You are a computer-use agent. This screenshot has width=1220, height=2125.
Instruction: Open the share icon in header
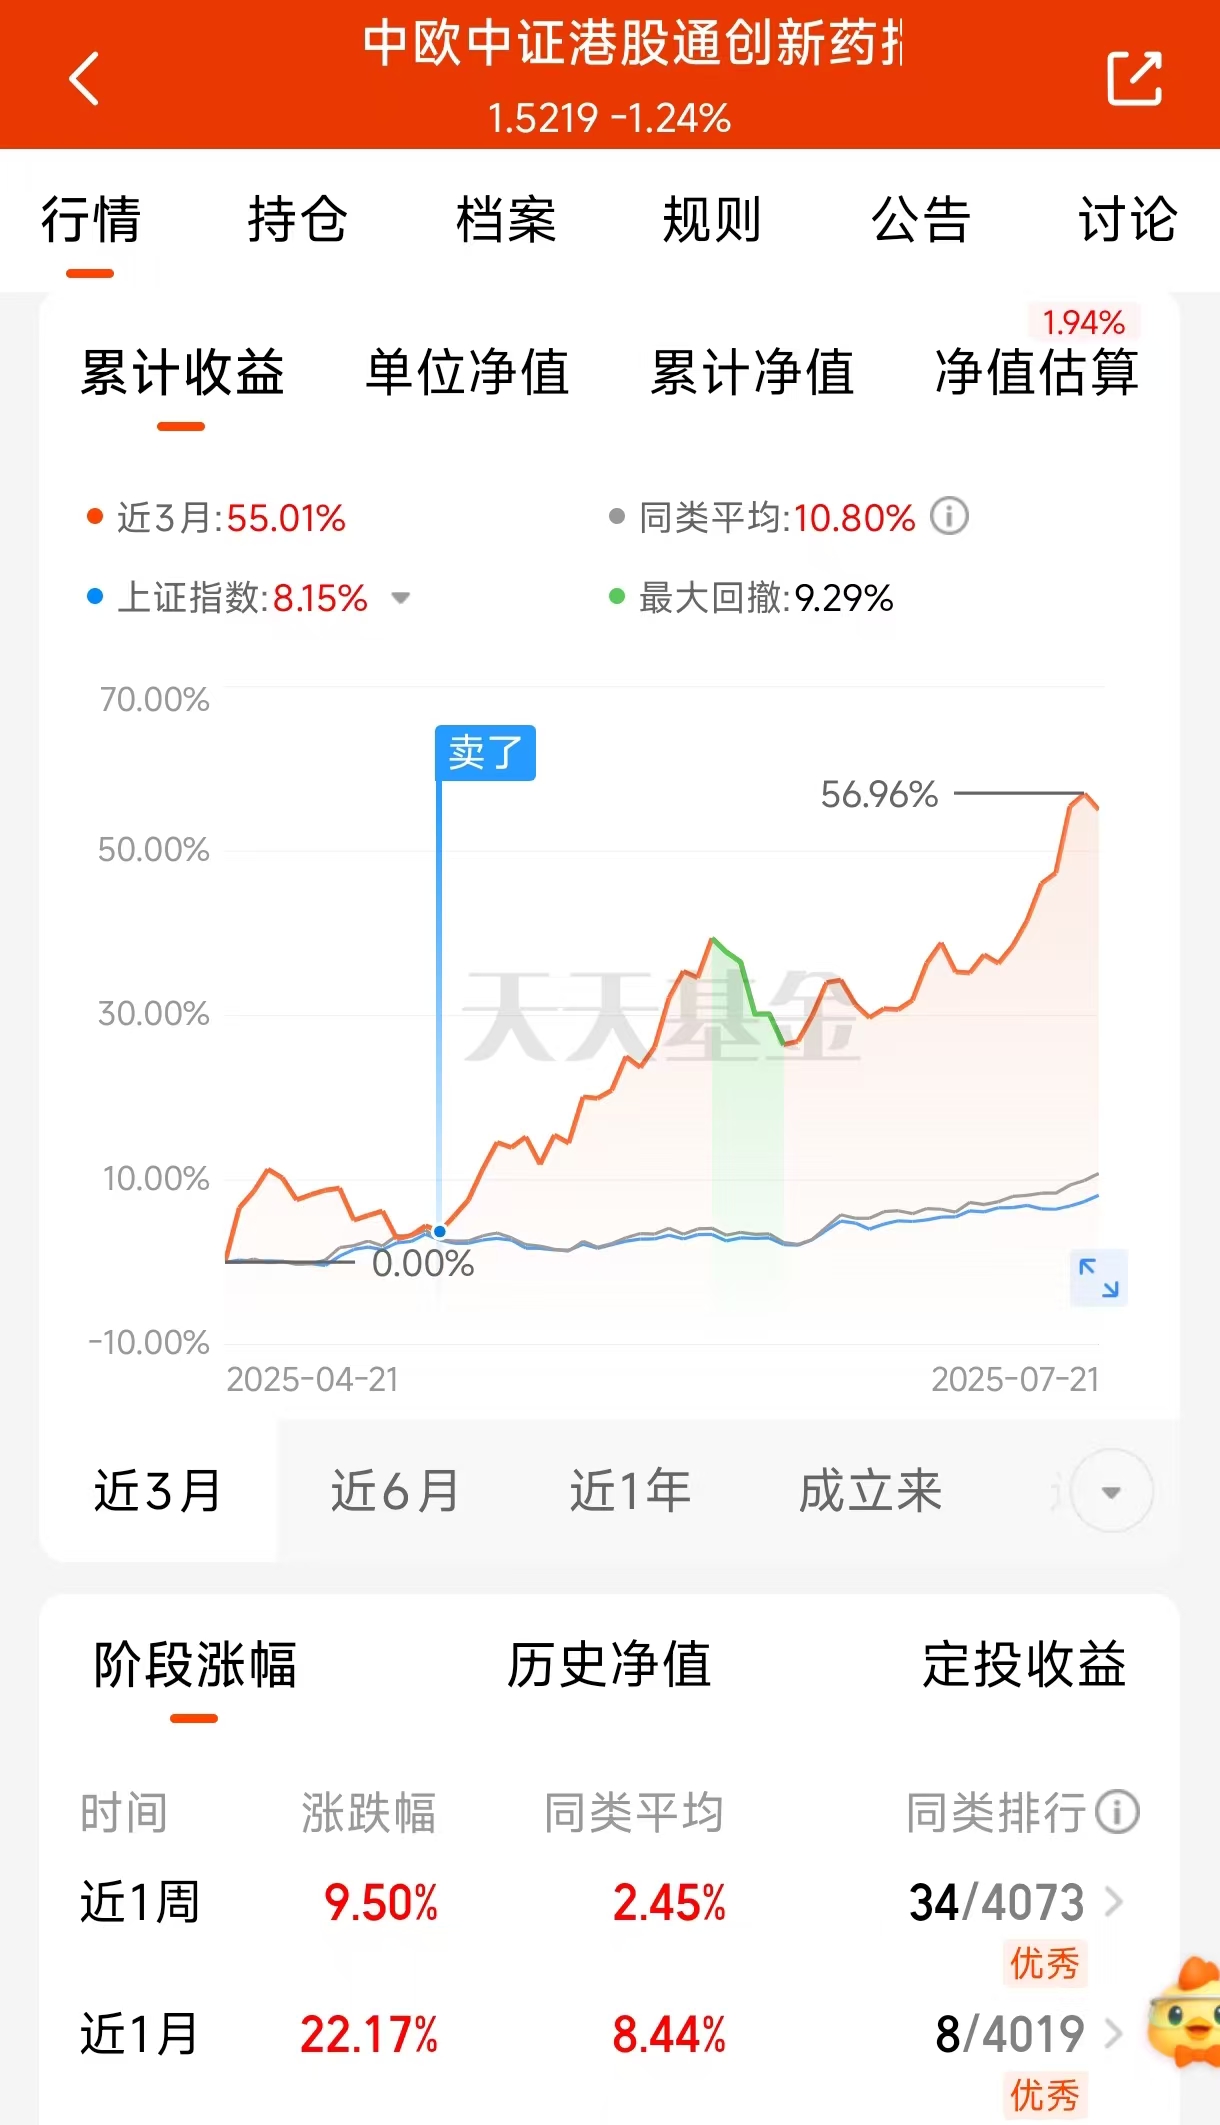pyautogui.click(x=1135, y=78)
